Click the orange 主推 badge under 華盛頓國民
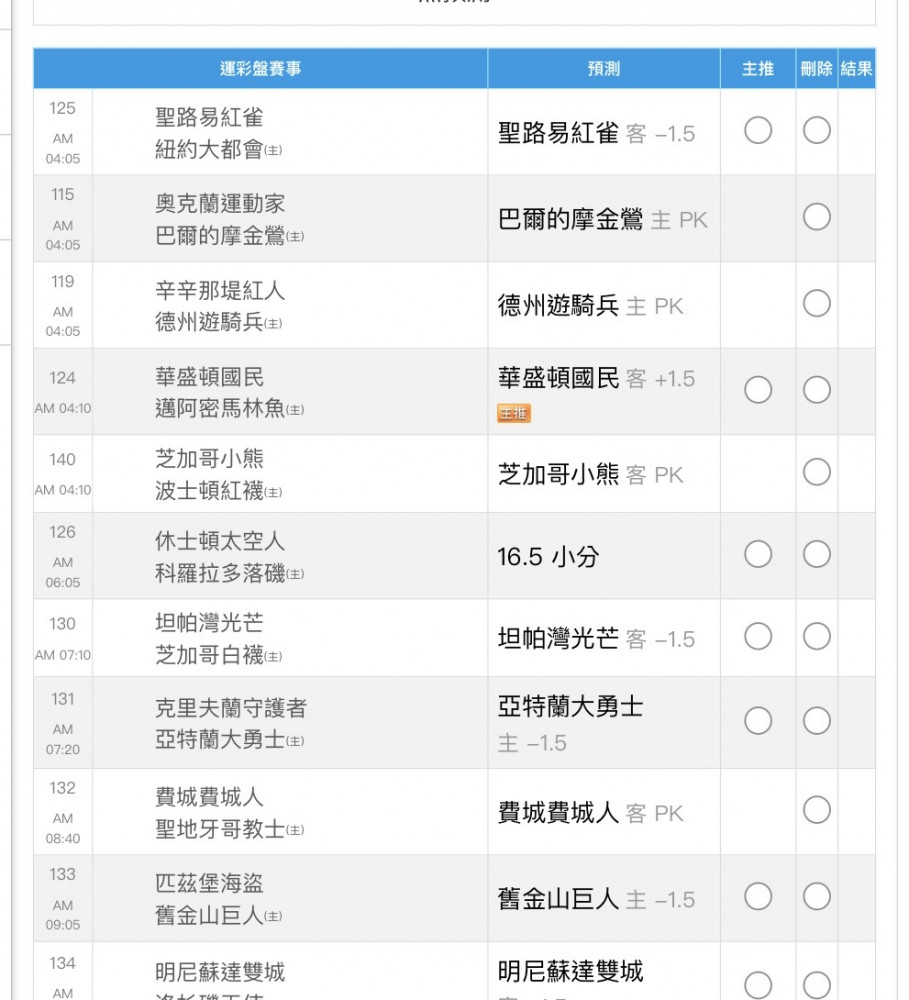 [x=514, y=413]
